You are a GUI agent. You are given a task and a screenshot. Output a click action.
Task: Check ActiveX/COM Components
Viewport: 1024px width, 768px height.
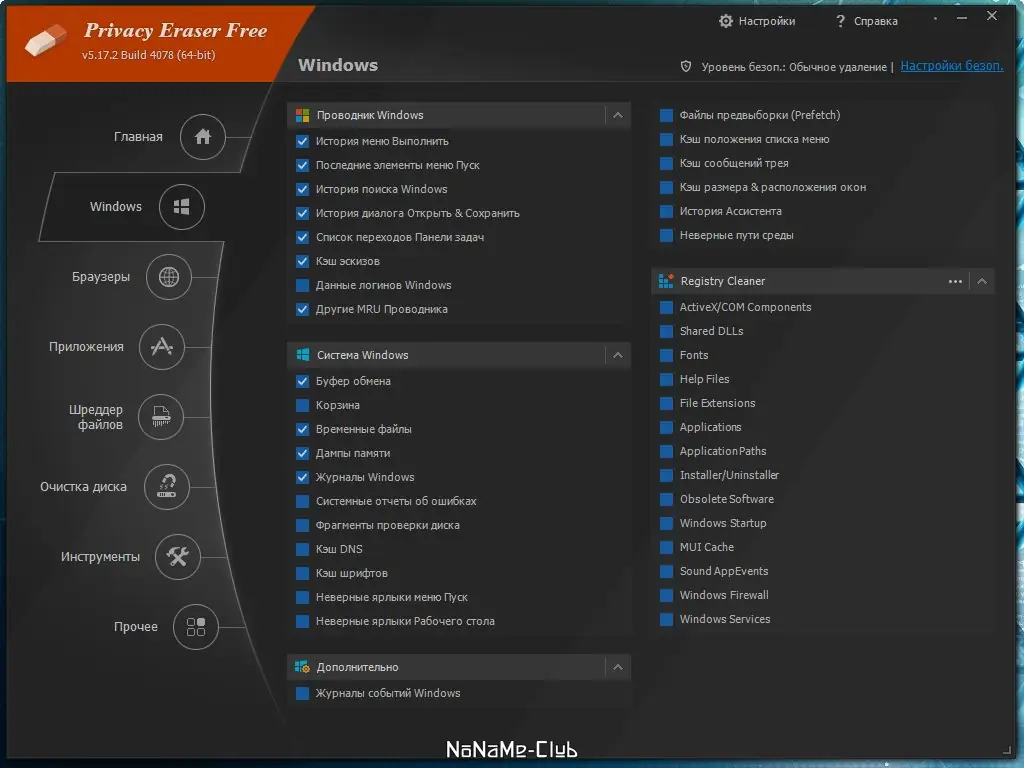coord(666,308)
